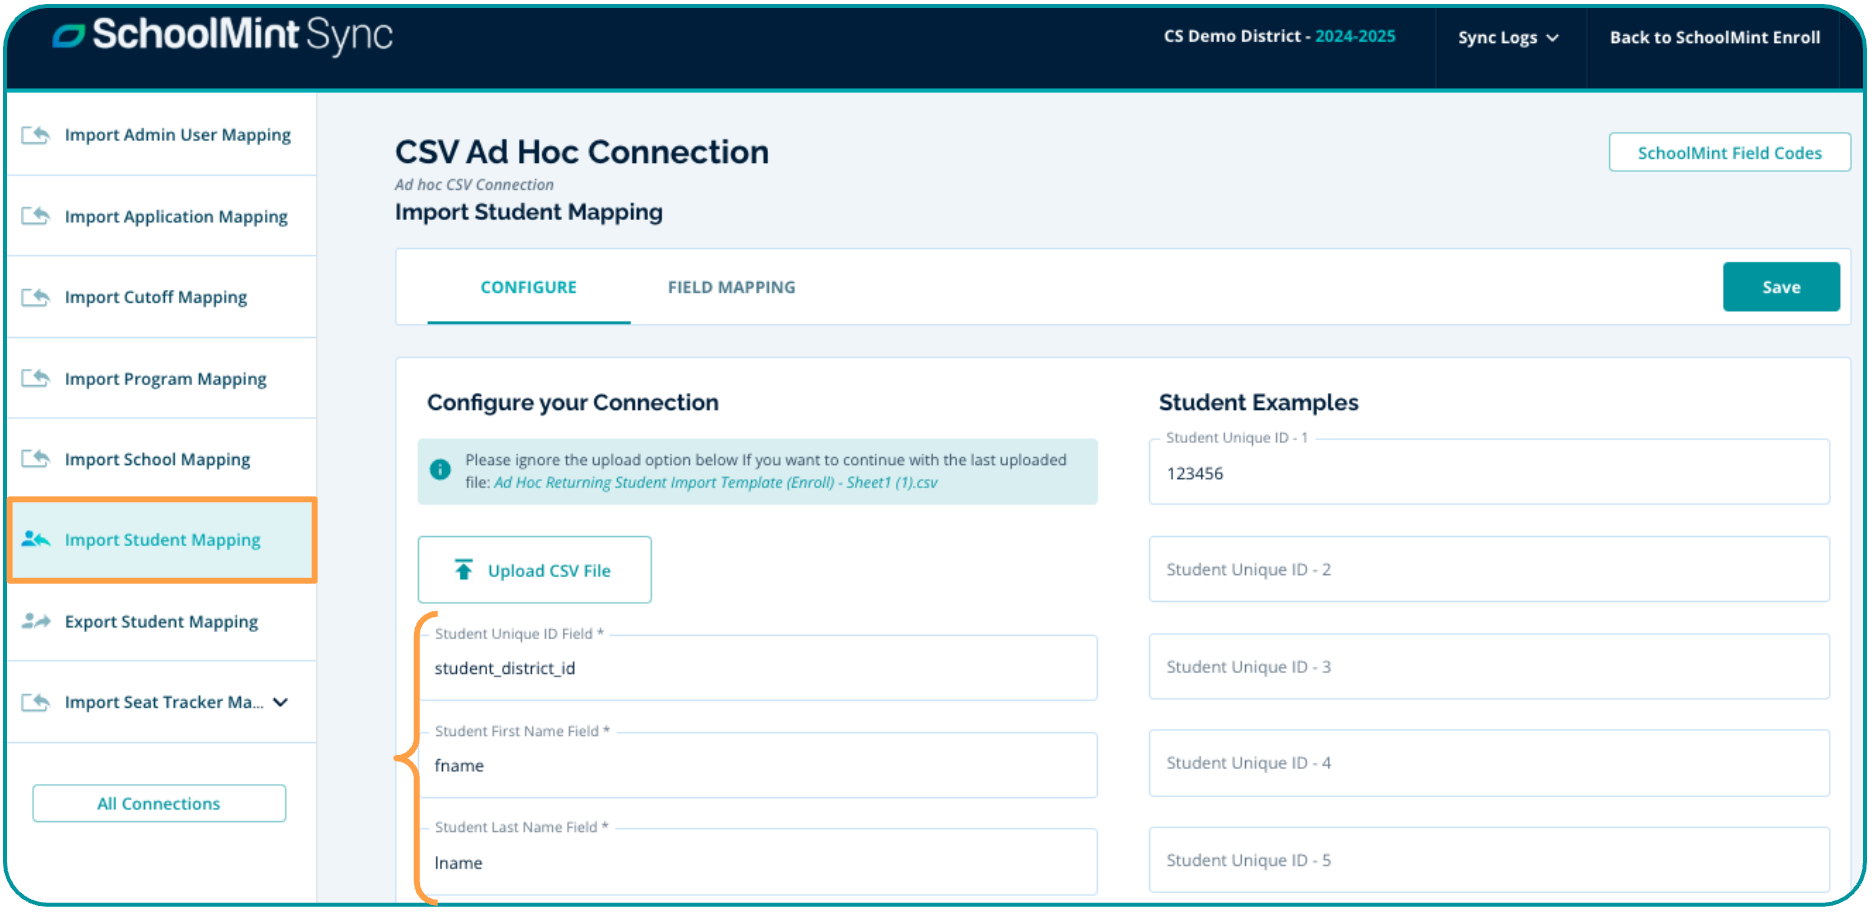
Task: Click the Import Admin User Mapping icon
Action: (36, 135)
